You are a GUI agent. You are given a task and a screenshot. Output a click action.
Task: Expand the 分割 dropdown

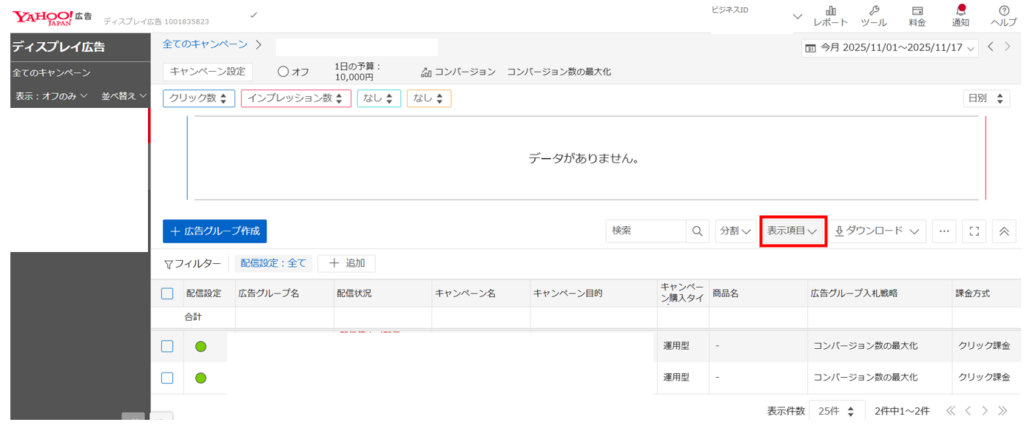click(x=735, y=230)
